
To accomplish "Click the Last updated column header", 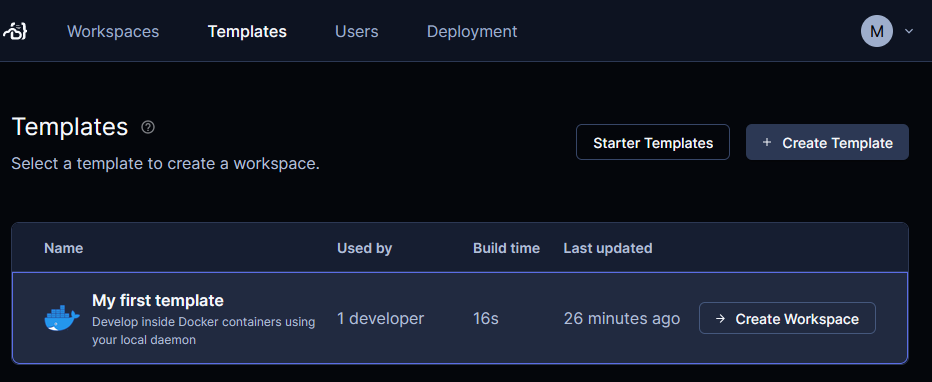I will pos(608,248).
